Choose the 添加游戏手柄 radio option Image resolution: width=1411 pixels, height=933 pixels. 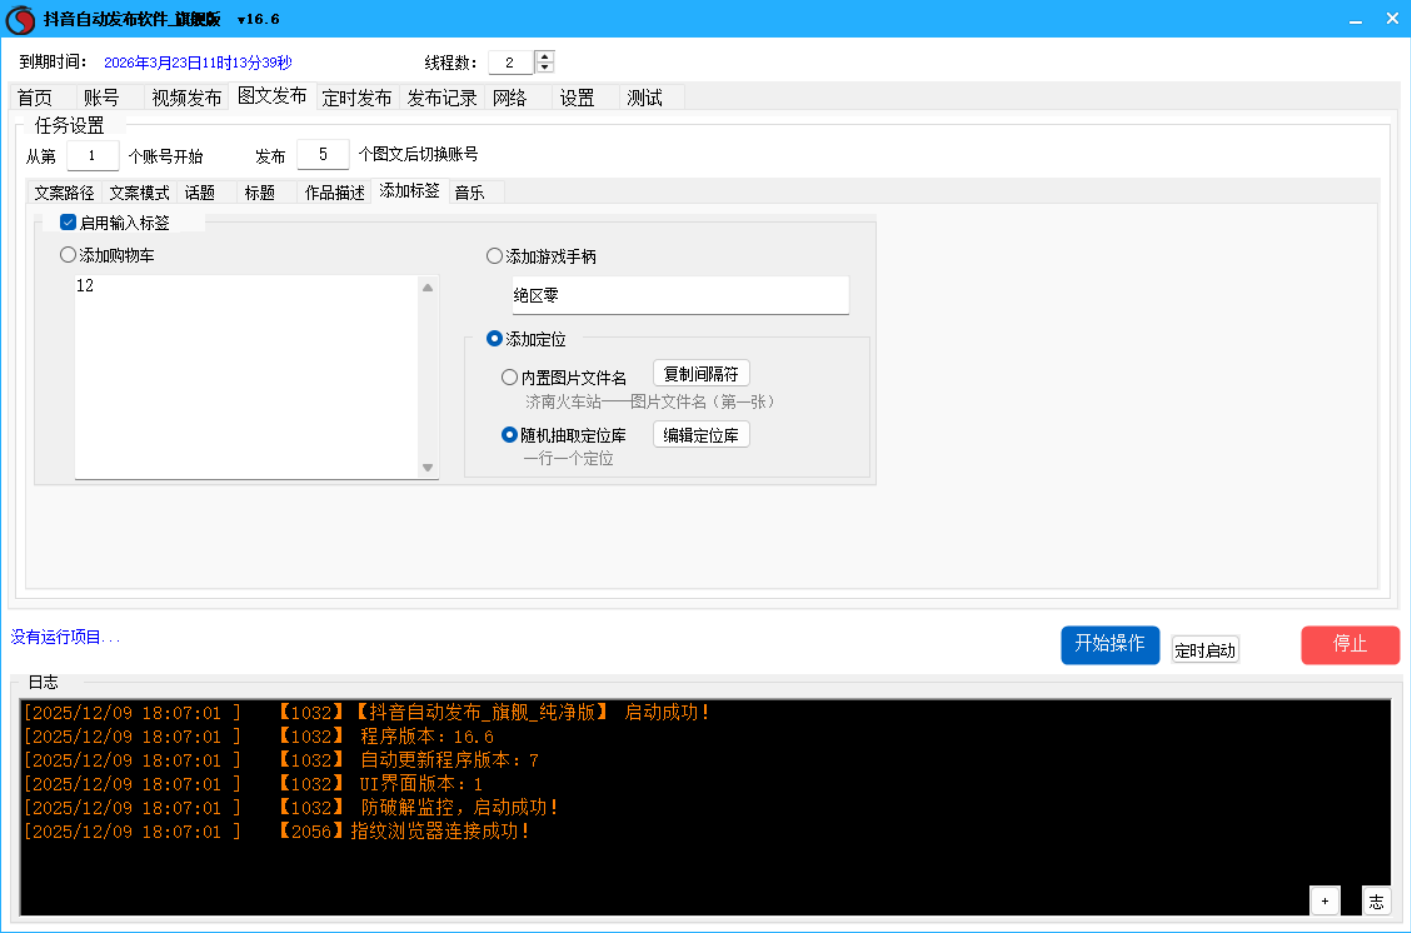click(x=494, y=256)
